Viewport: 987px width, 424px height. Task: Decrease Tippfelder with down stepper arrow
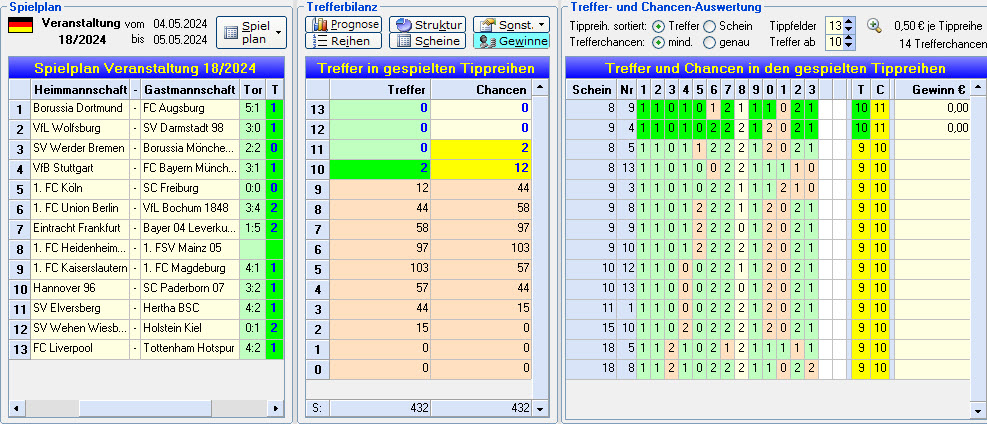pyautogui.click(x=849, y=30)
